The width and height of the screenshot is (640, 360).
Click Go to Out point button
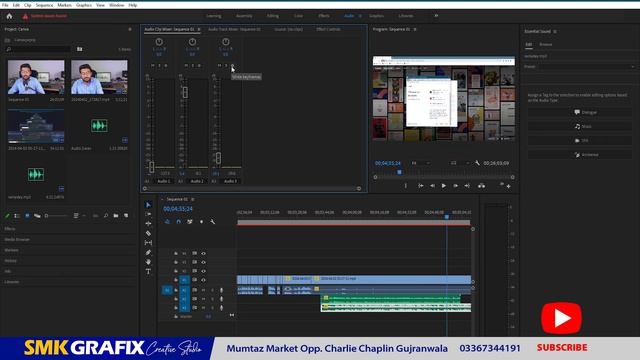tap(467, 186)
